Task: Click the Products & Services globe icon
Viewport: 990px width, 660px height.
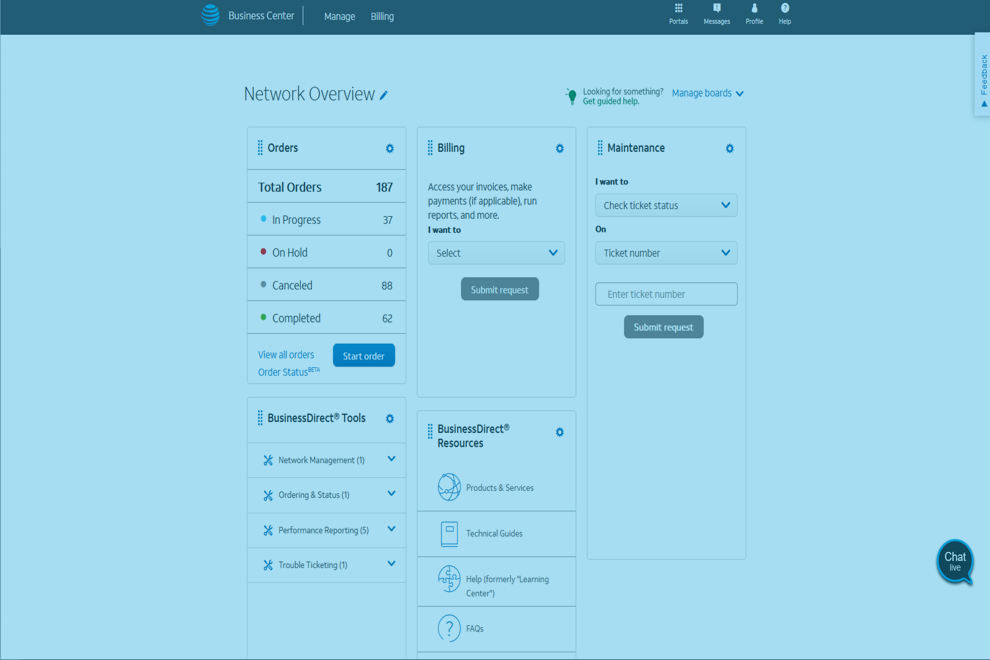Action: point(449,487)
